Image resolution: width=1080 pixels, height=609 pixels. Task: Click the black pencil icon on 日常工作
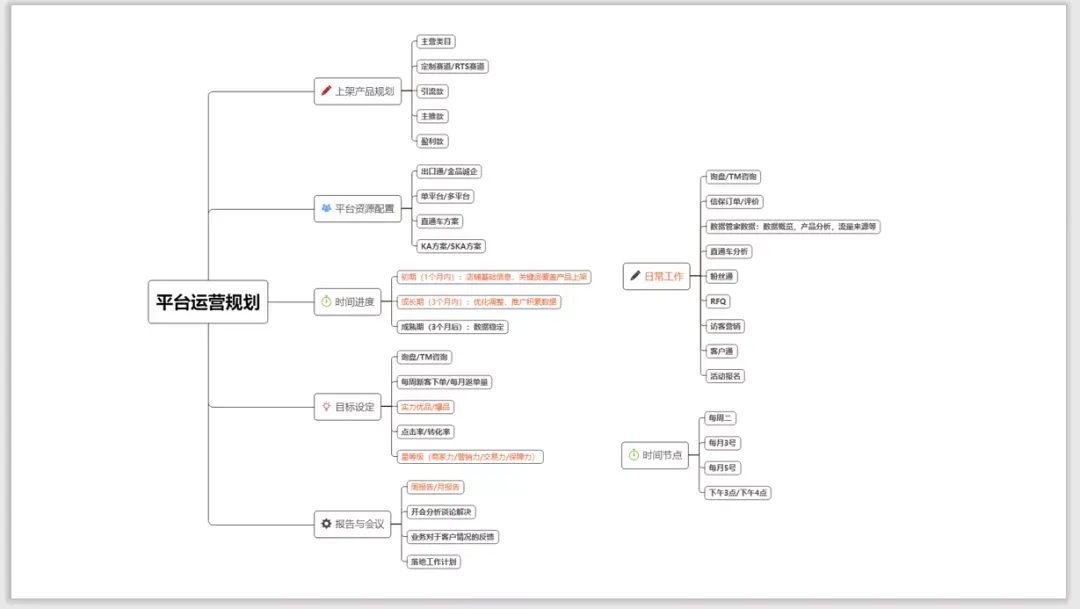pyautogui.click(x=635, y=276)
